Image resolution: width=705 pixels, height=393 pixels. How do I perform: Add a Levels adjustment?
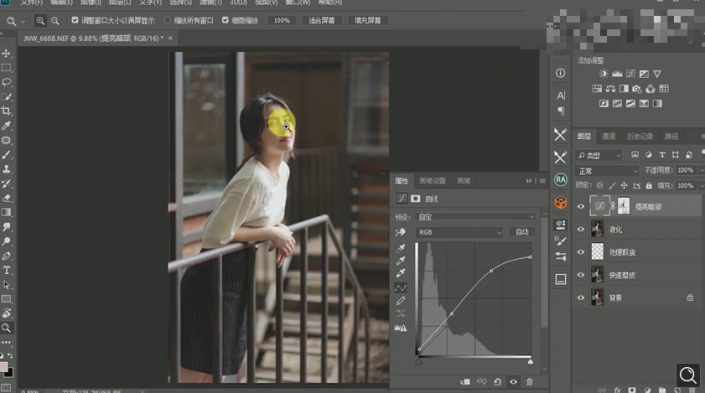(617, 73)
